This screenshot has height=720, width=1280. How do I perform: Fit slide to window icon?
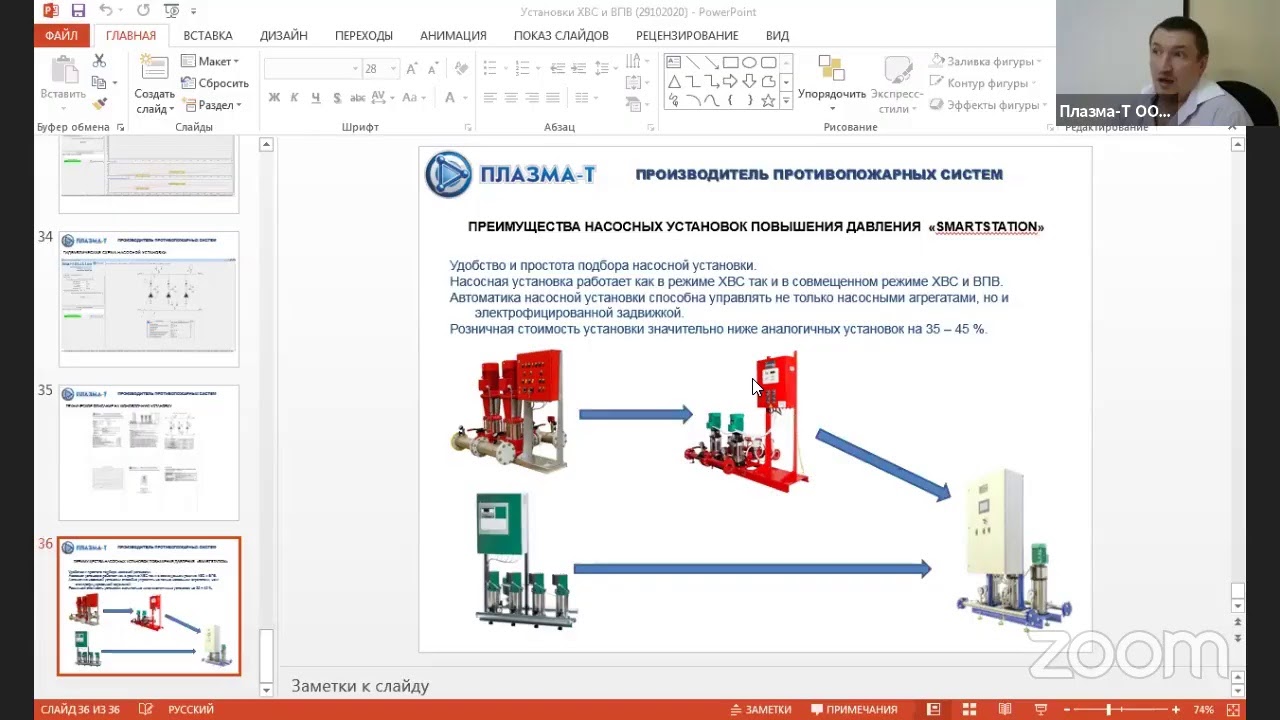coord(1232,710)
